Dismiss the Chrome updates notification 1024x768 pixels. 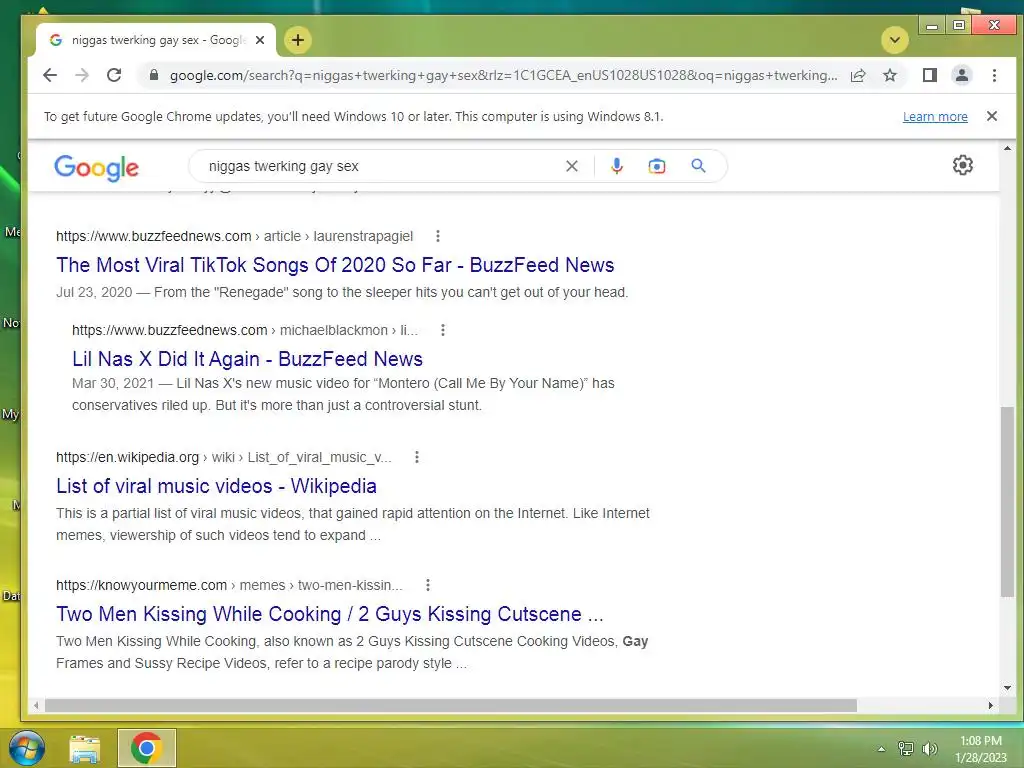(x=991, y=116)
